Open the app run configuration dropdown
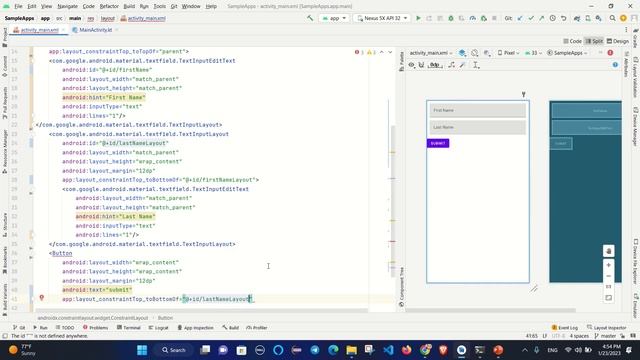The image size is (640, 360). click(x=334, y=18)
